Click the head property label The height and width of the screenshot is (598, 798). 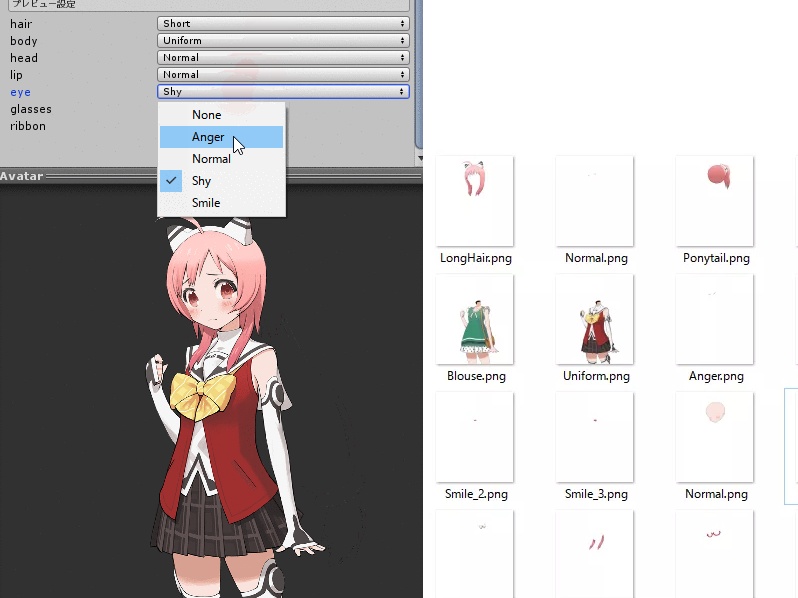[23, 58]
